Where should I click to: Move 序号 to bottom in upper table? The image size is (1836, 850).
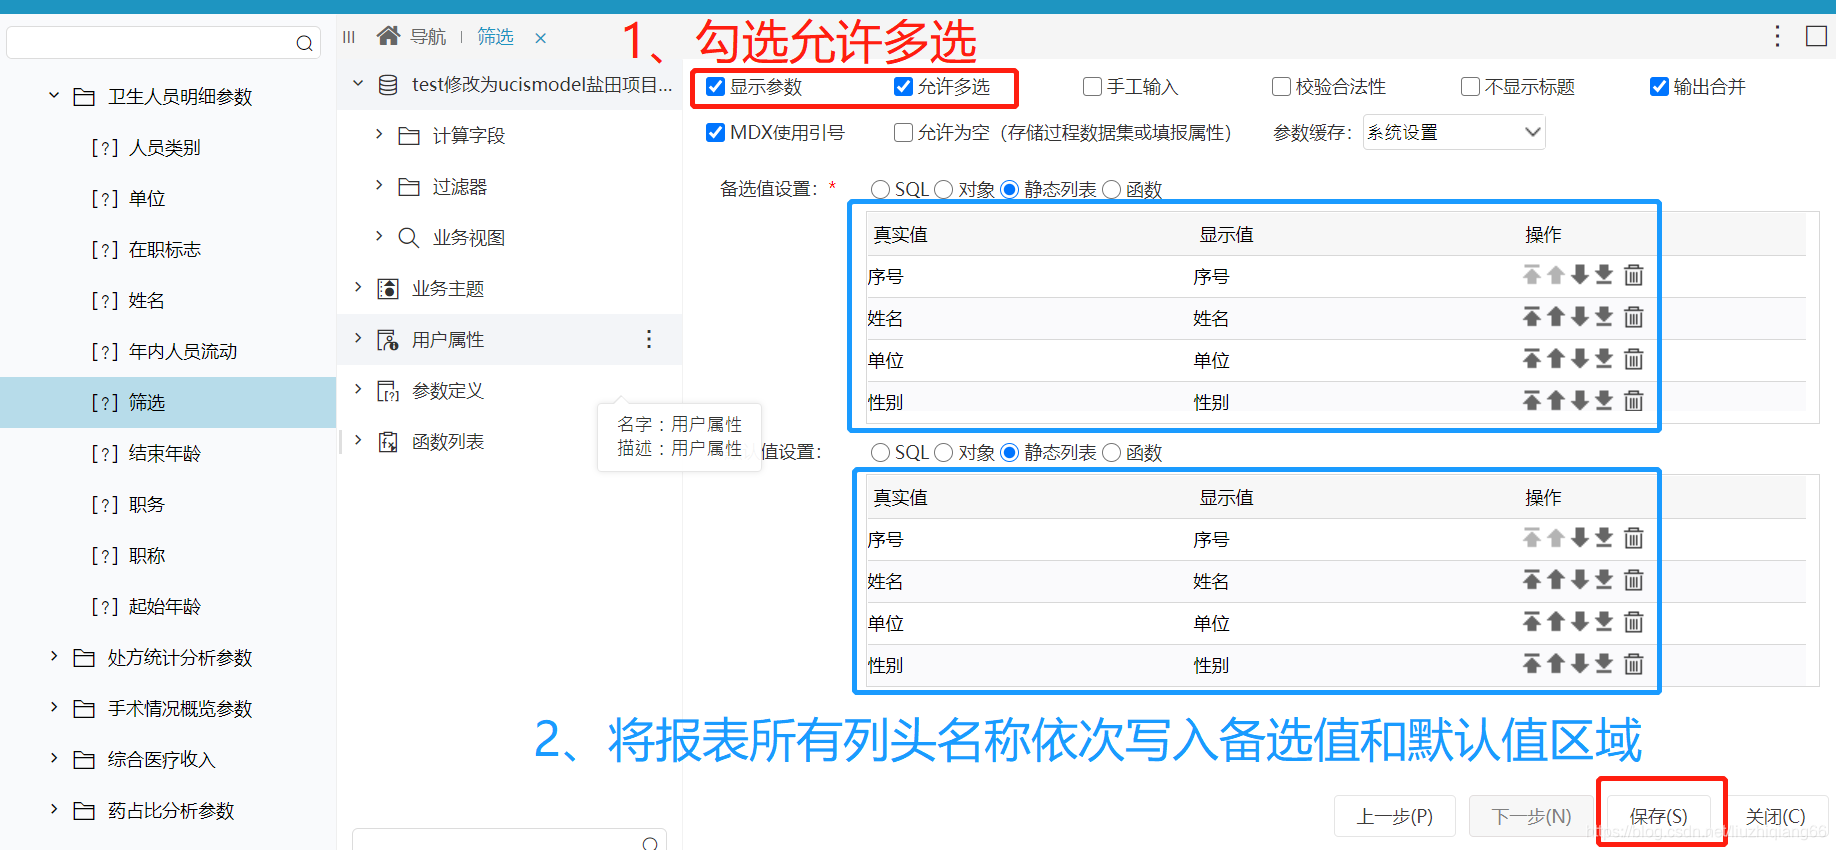pos(1604,275)
